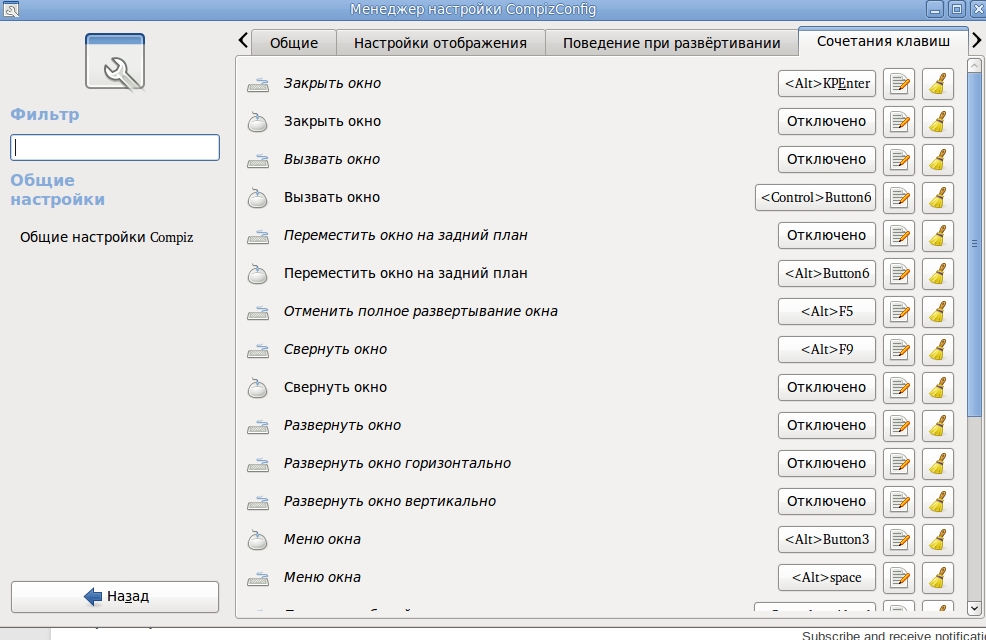Open Поведение при развёртывании tab
The image size is (986, 640).
pyautogui.click(x=671, y=43)
